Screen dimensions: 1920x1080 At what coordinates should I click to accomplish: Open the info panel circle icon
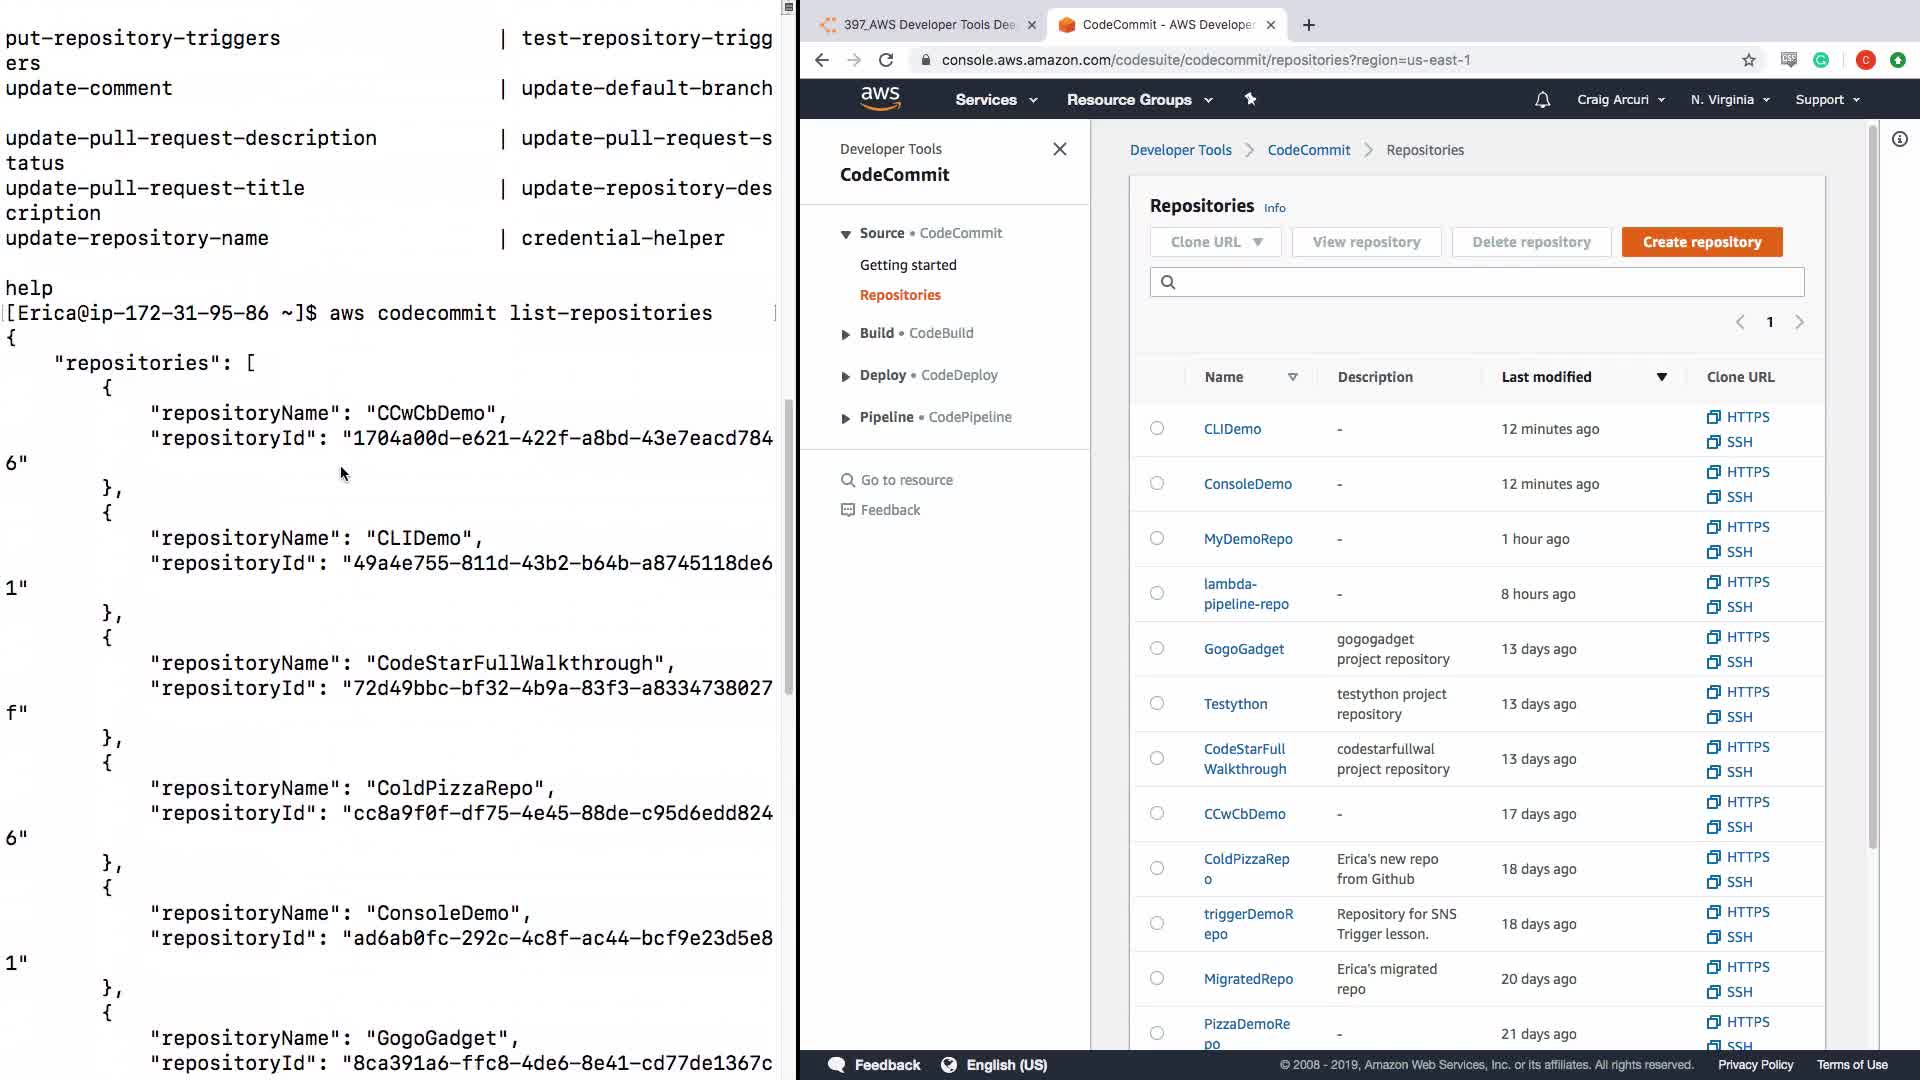coord(1900,140)
